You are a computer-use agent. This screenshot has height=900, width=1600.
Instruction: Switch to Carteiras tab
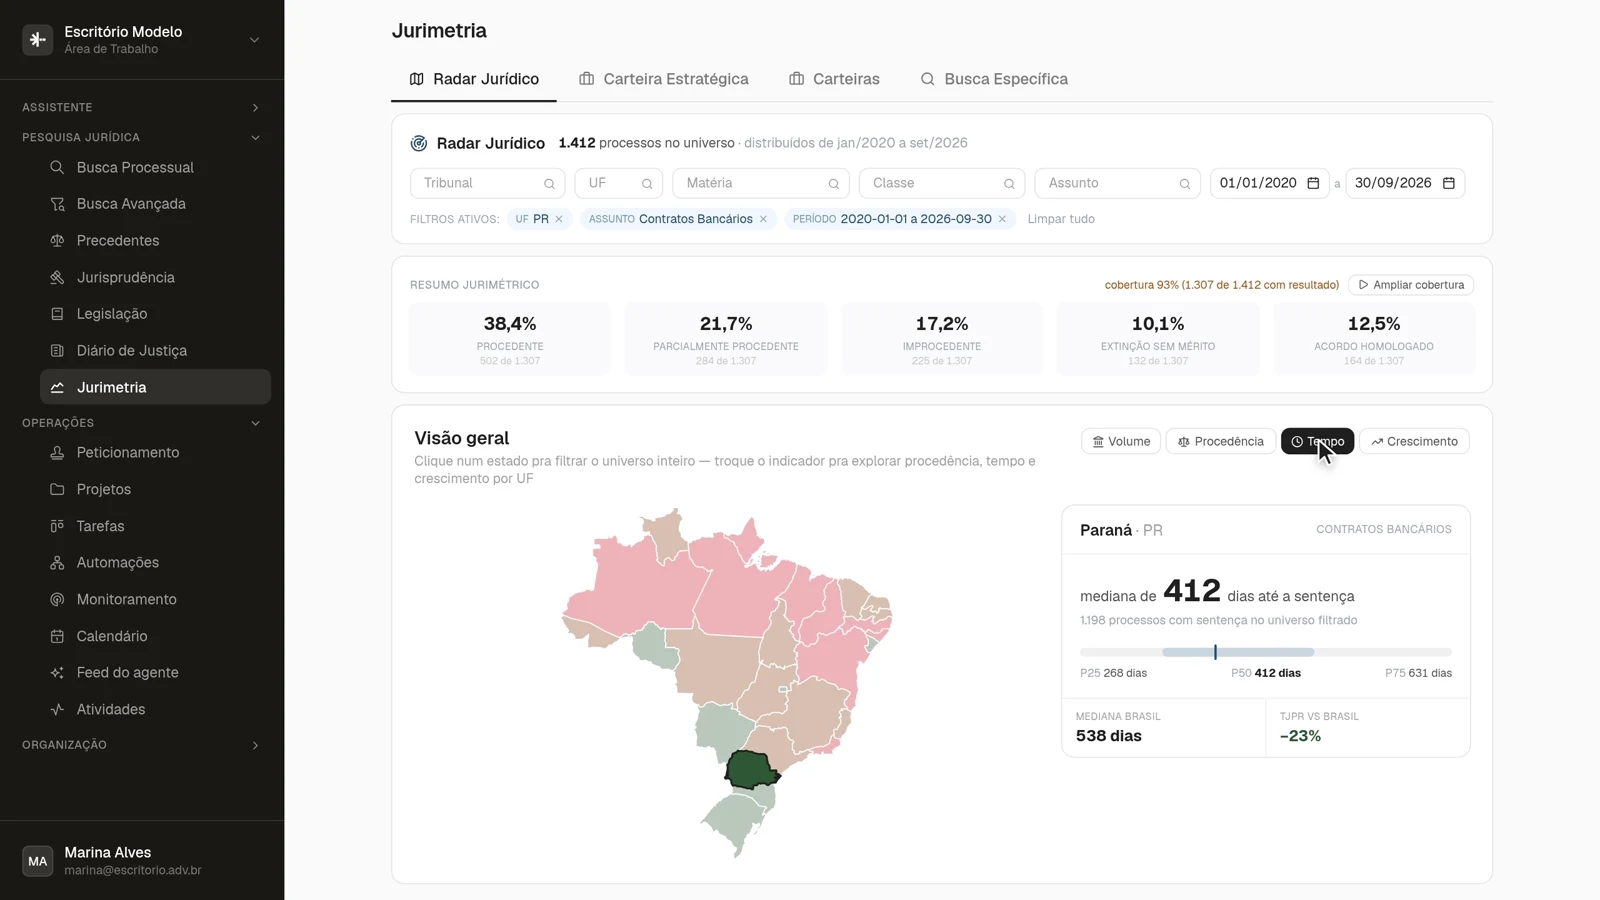point(834,79)
